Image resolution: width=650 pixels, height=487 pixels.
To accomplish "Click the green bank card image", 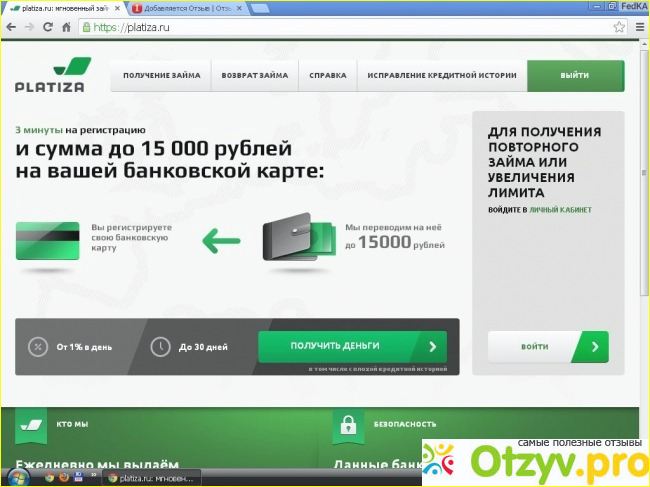I will pyautogui.click(x=47, y=241).
